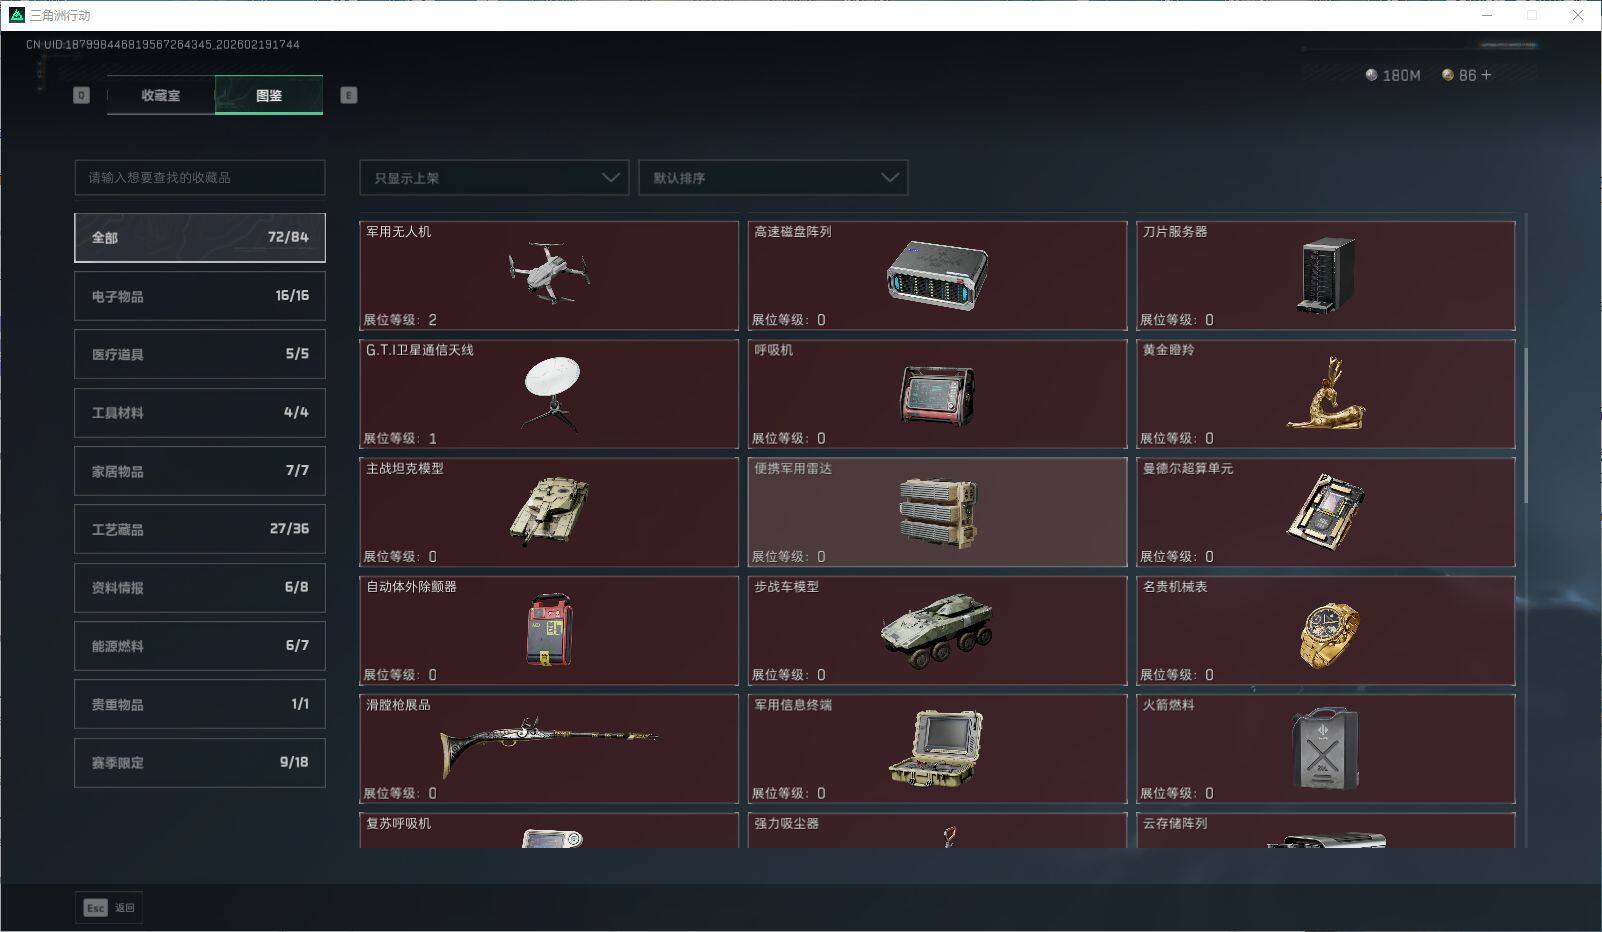Switch to the 收藏室 tab
1602x932 pixels.
coord(159,95)
